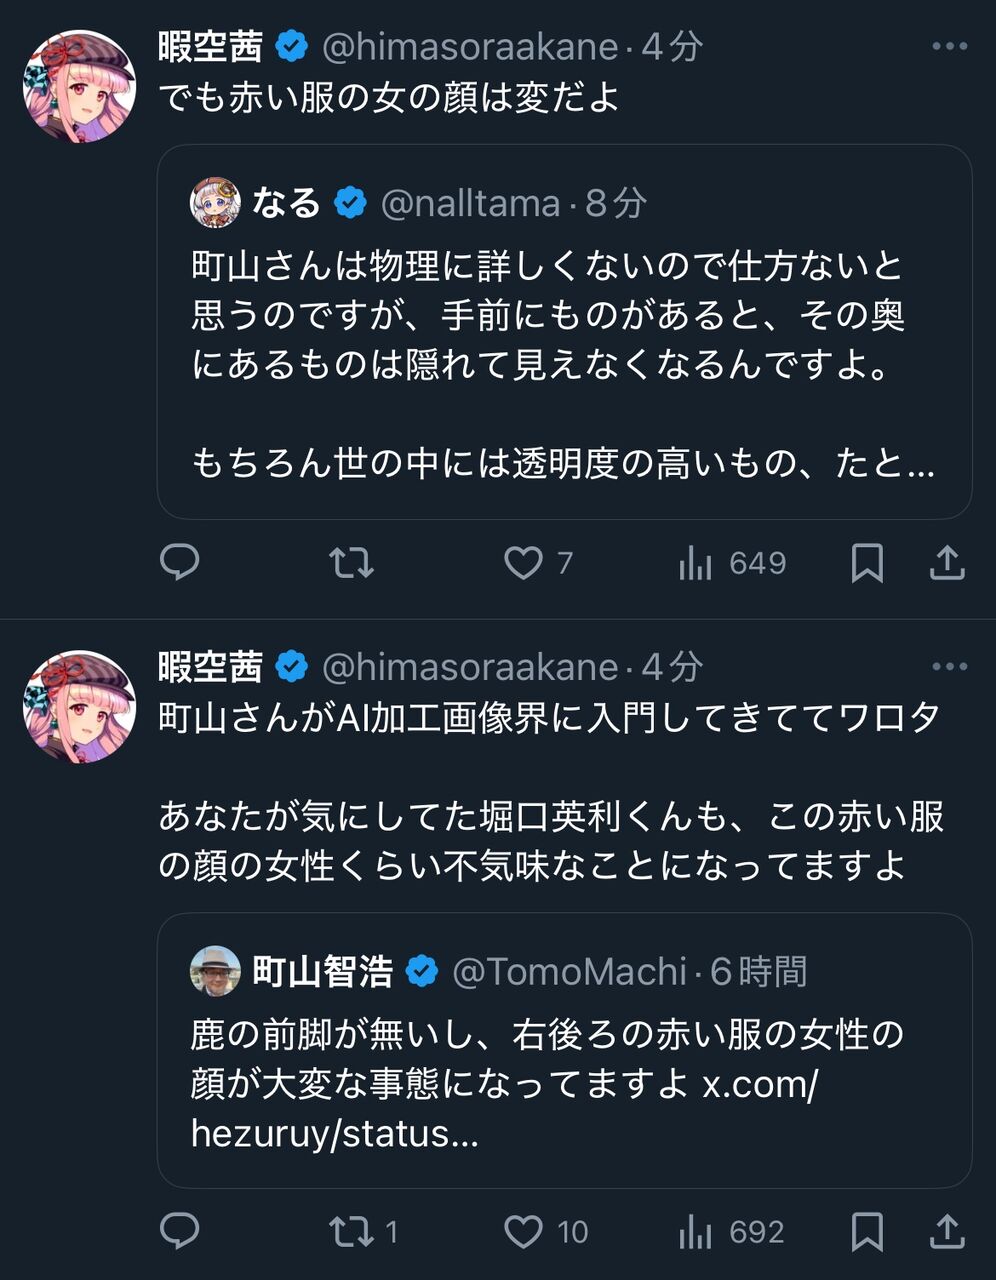Open 暇空茜 profile avatar on first tweet
Screen dimensions: 996x1280
coord(80,86)
